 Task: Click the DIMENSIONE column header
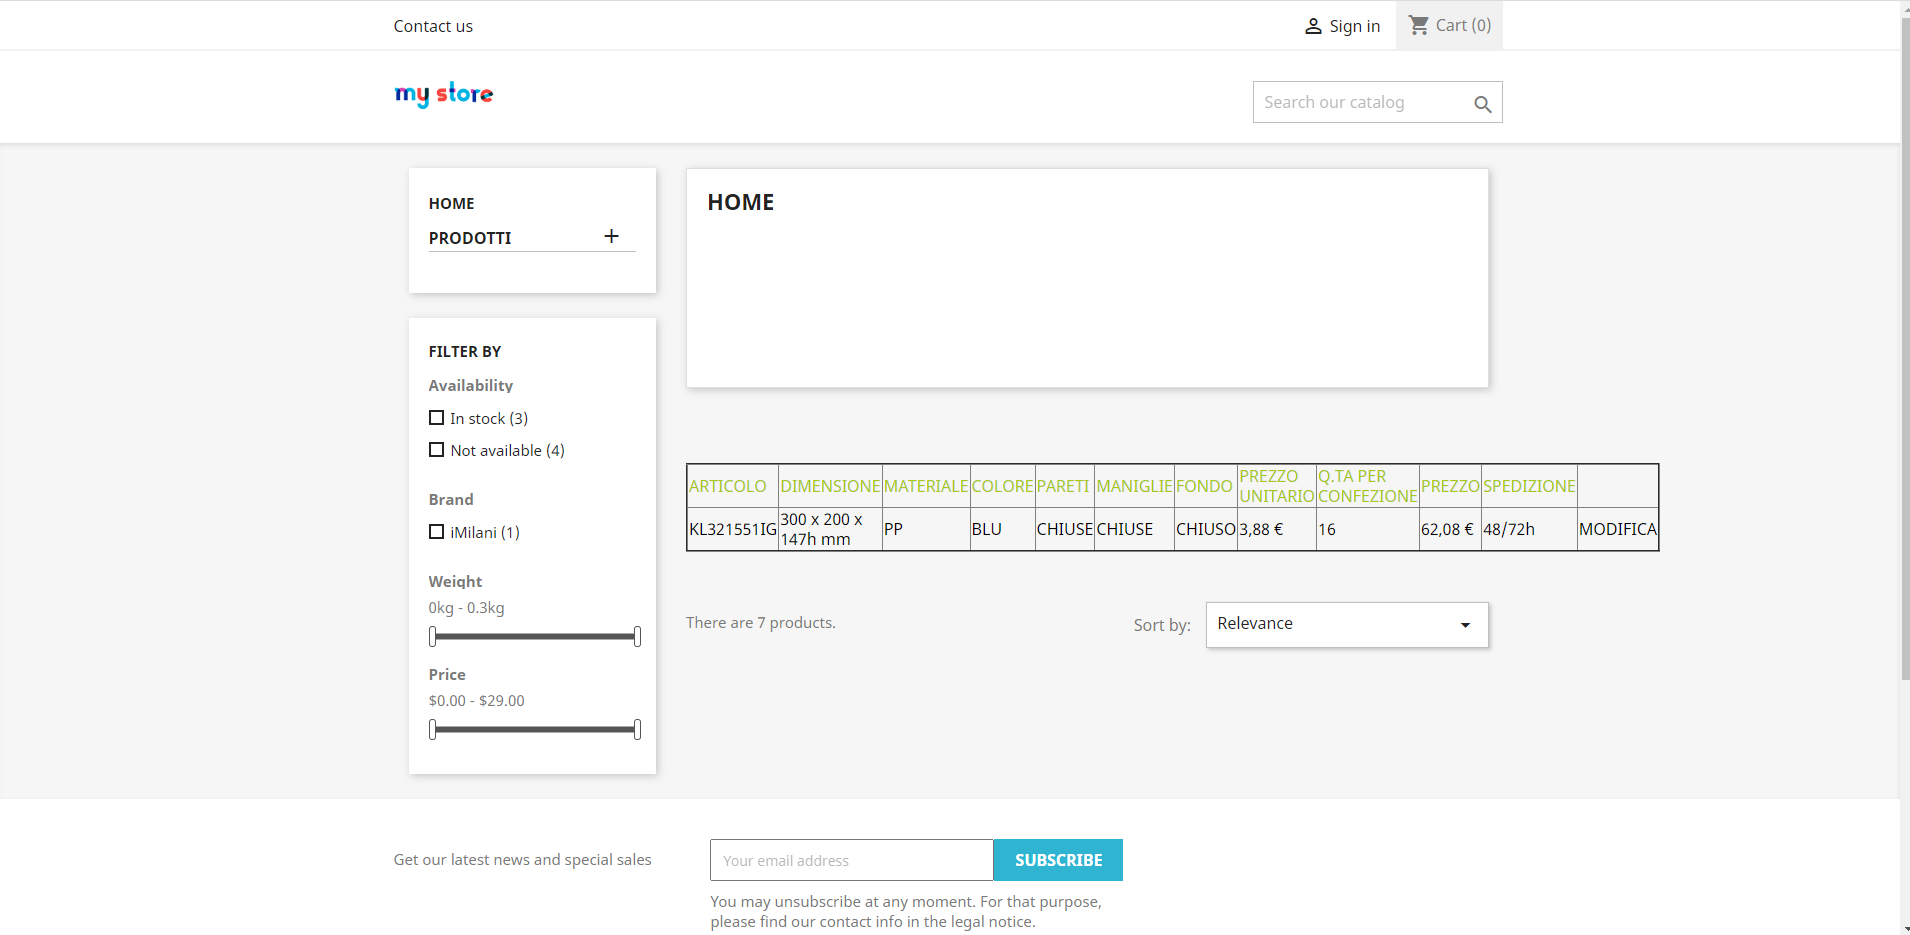point(830,486)
